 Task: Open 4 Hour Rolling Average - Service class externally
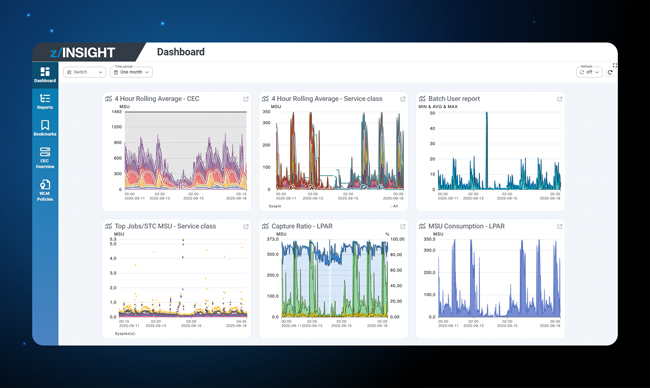[403, 99]
